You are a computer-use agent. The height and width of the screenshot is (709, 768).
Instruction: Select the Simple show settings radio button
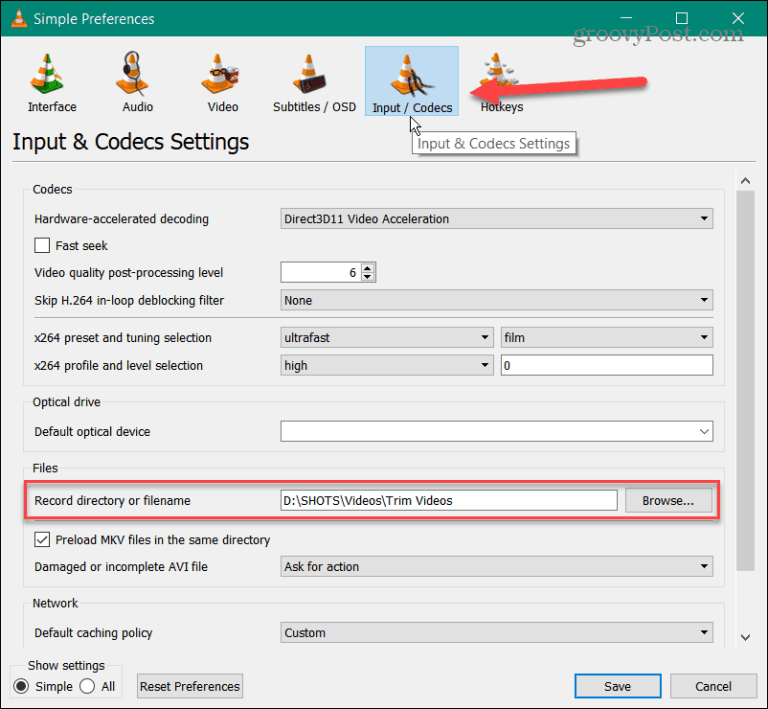[x=21, y=686]
